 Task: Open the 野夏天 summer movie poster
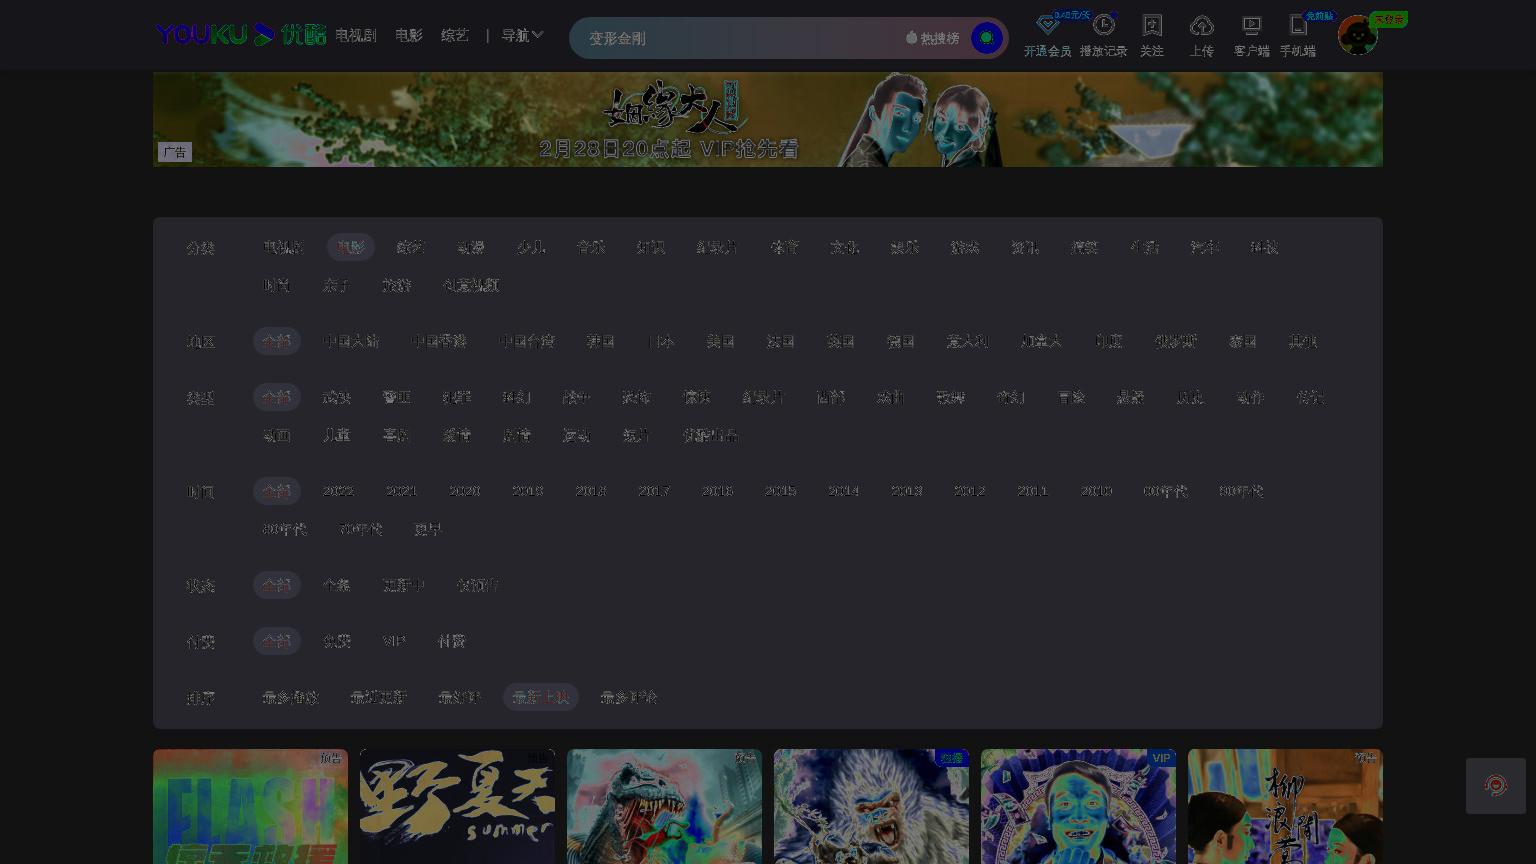[457, 806]
